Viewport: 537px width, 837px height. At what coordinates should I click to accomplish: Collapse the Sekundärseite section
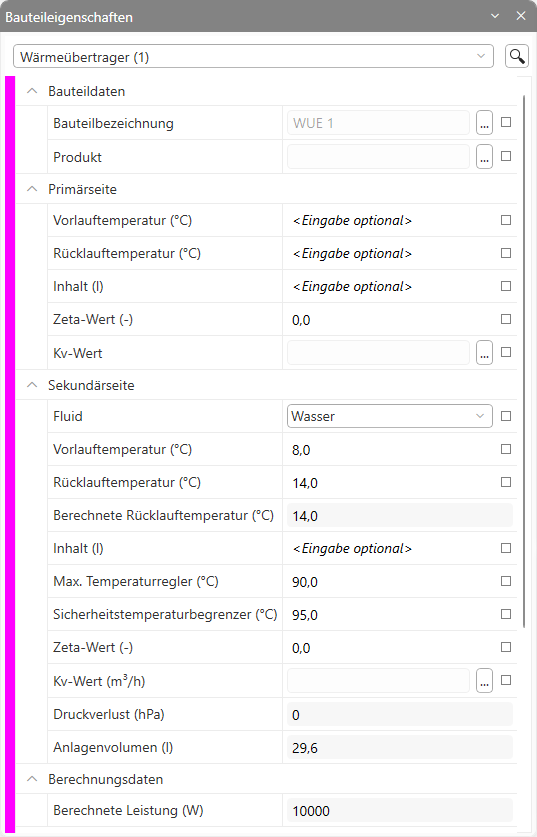(x=32, y=385)
